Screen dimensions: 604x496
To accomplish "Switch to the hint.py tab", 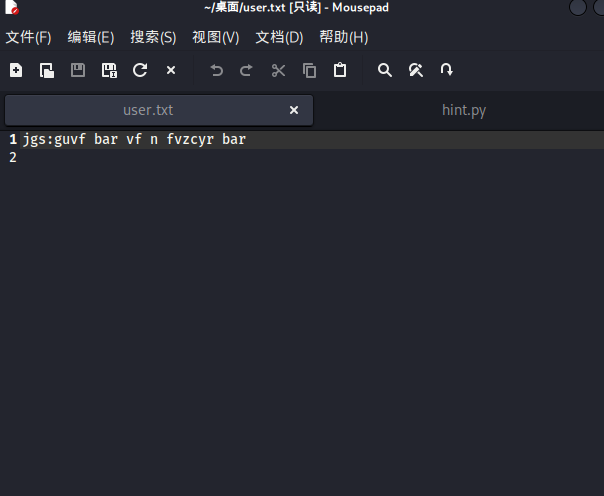I will point(464,111).
